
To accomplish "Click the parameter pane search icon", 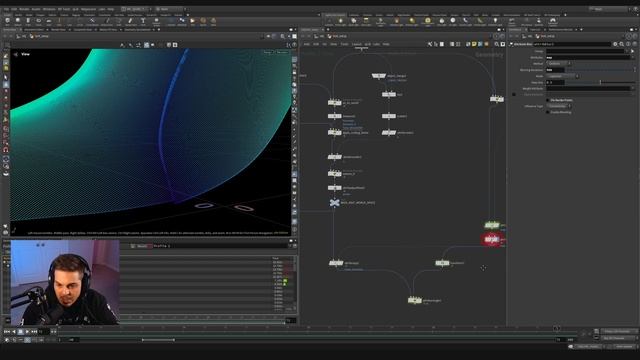I will 622,44.
